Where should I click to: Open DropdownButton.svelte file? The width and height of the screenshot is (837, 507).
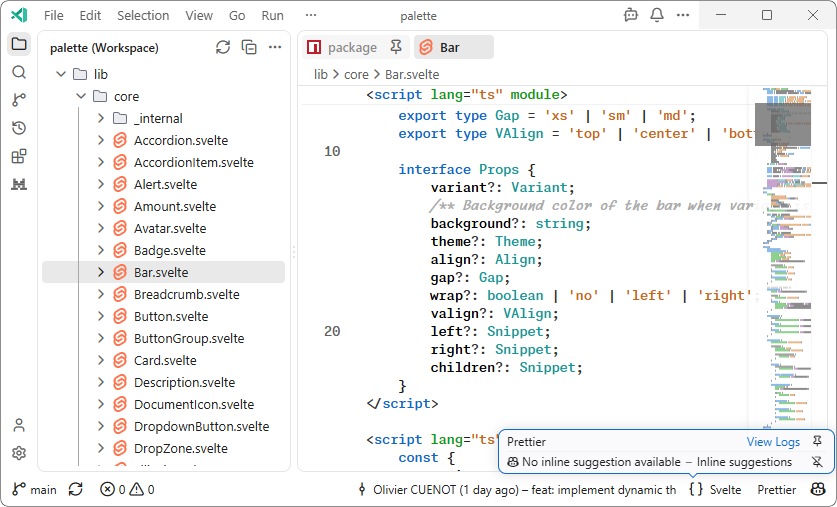coord(201,426)
